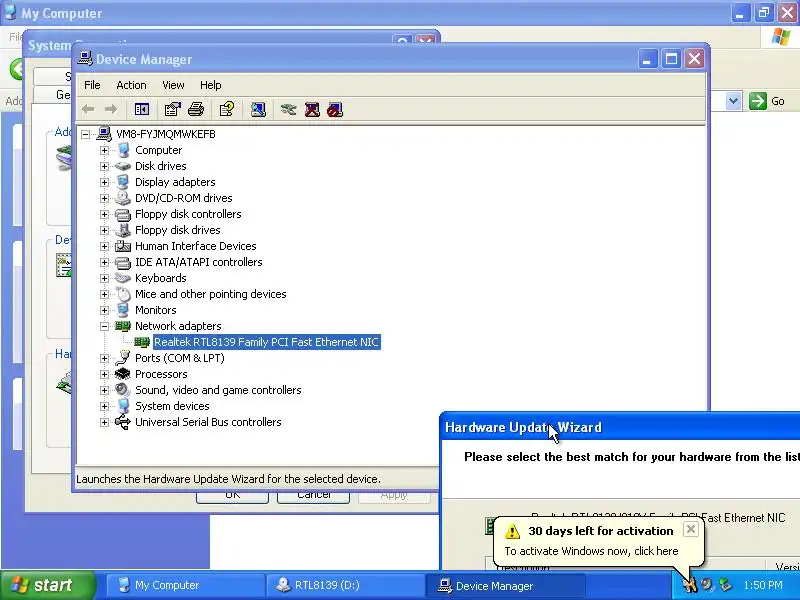
Task: Click the Go button in My Computer window
Action: point(767,101)
